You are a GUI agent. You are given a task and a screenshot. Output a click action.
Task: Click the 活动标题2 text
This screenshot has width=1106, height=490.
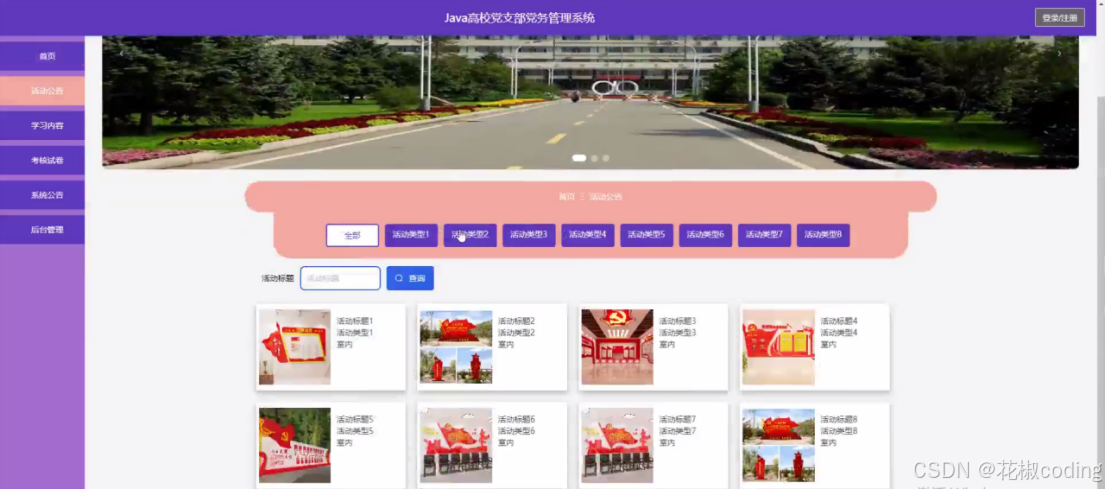[516, 321]
